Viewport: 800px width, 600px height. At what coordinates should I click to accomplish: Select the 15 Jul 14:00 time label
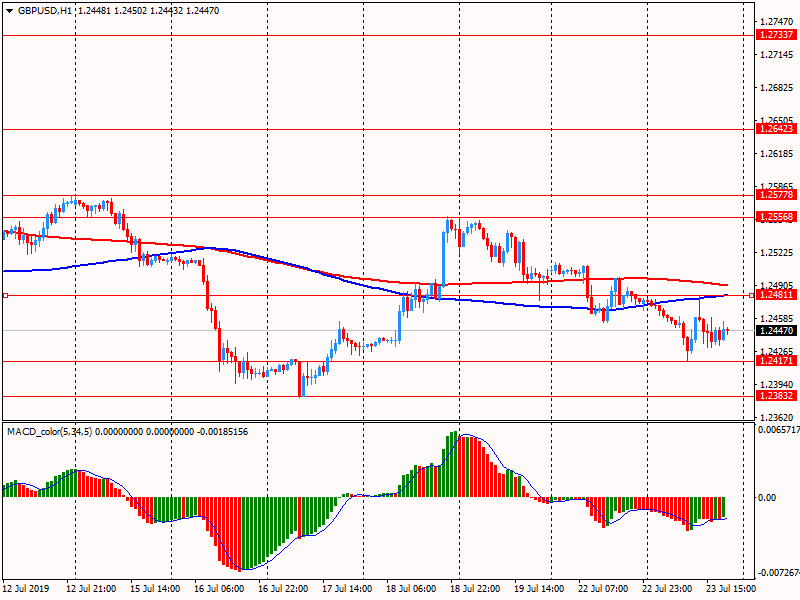[x=155, y=588]
